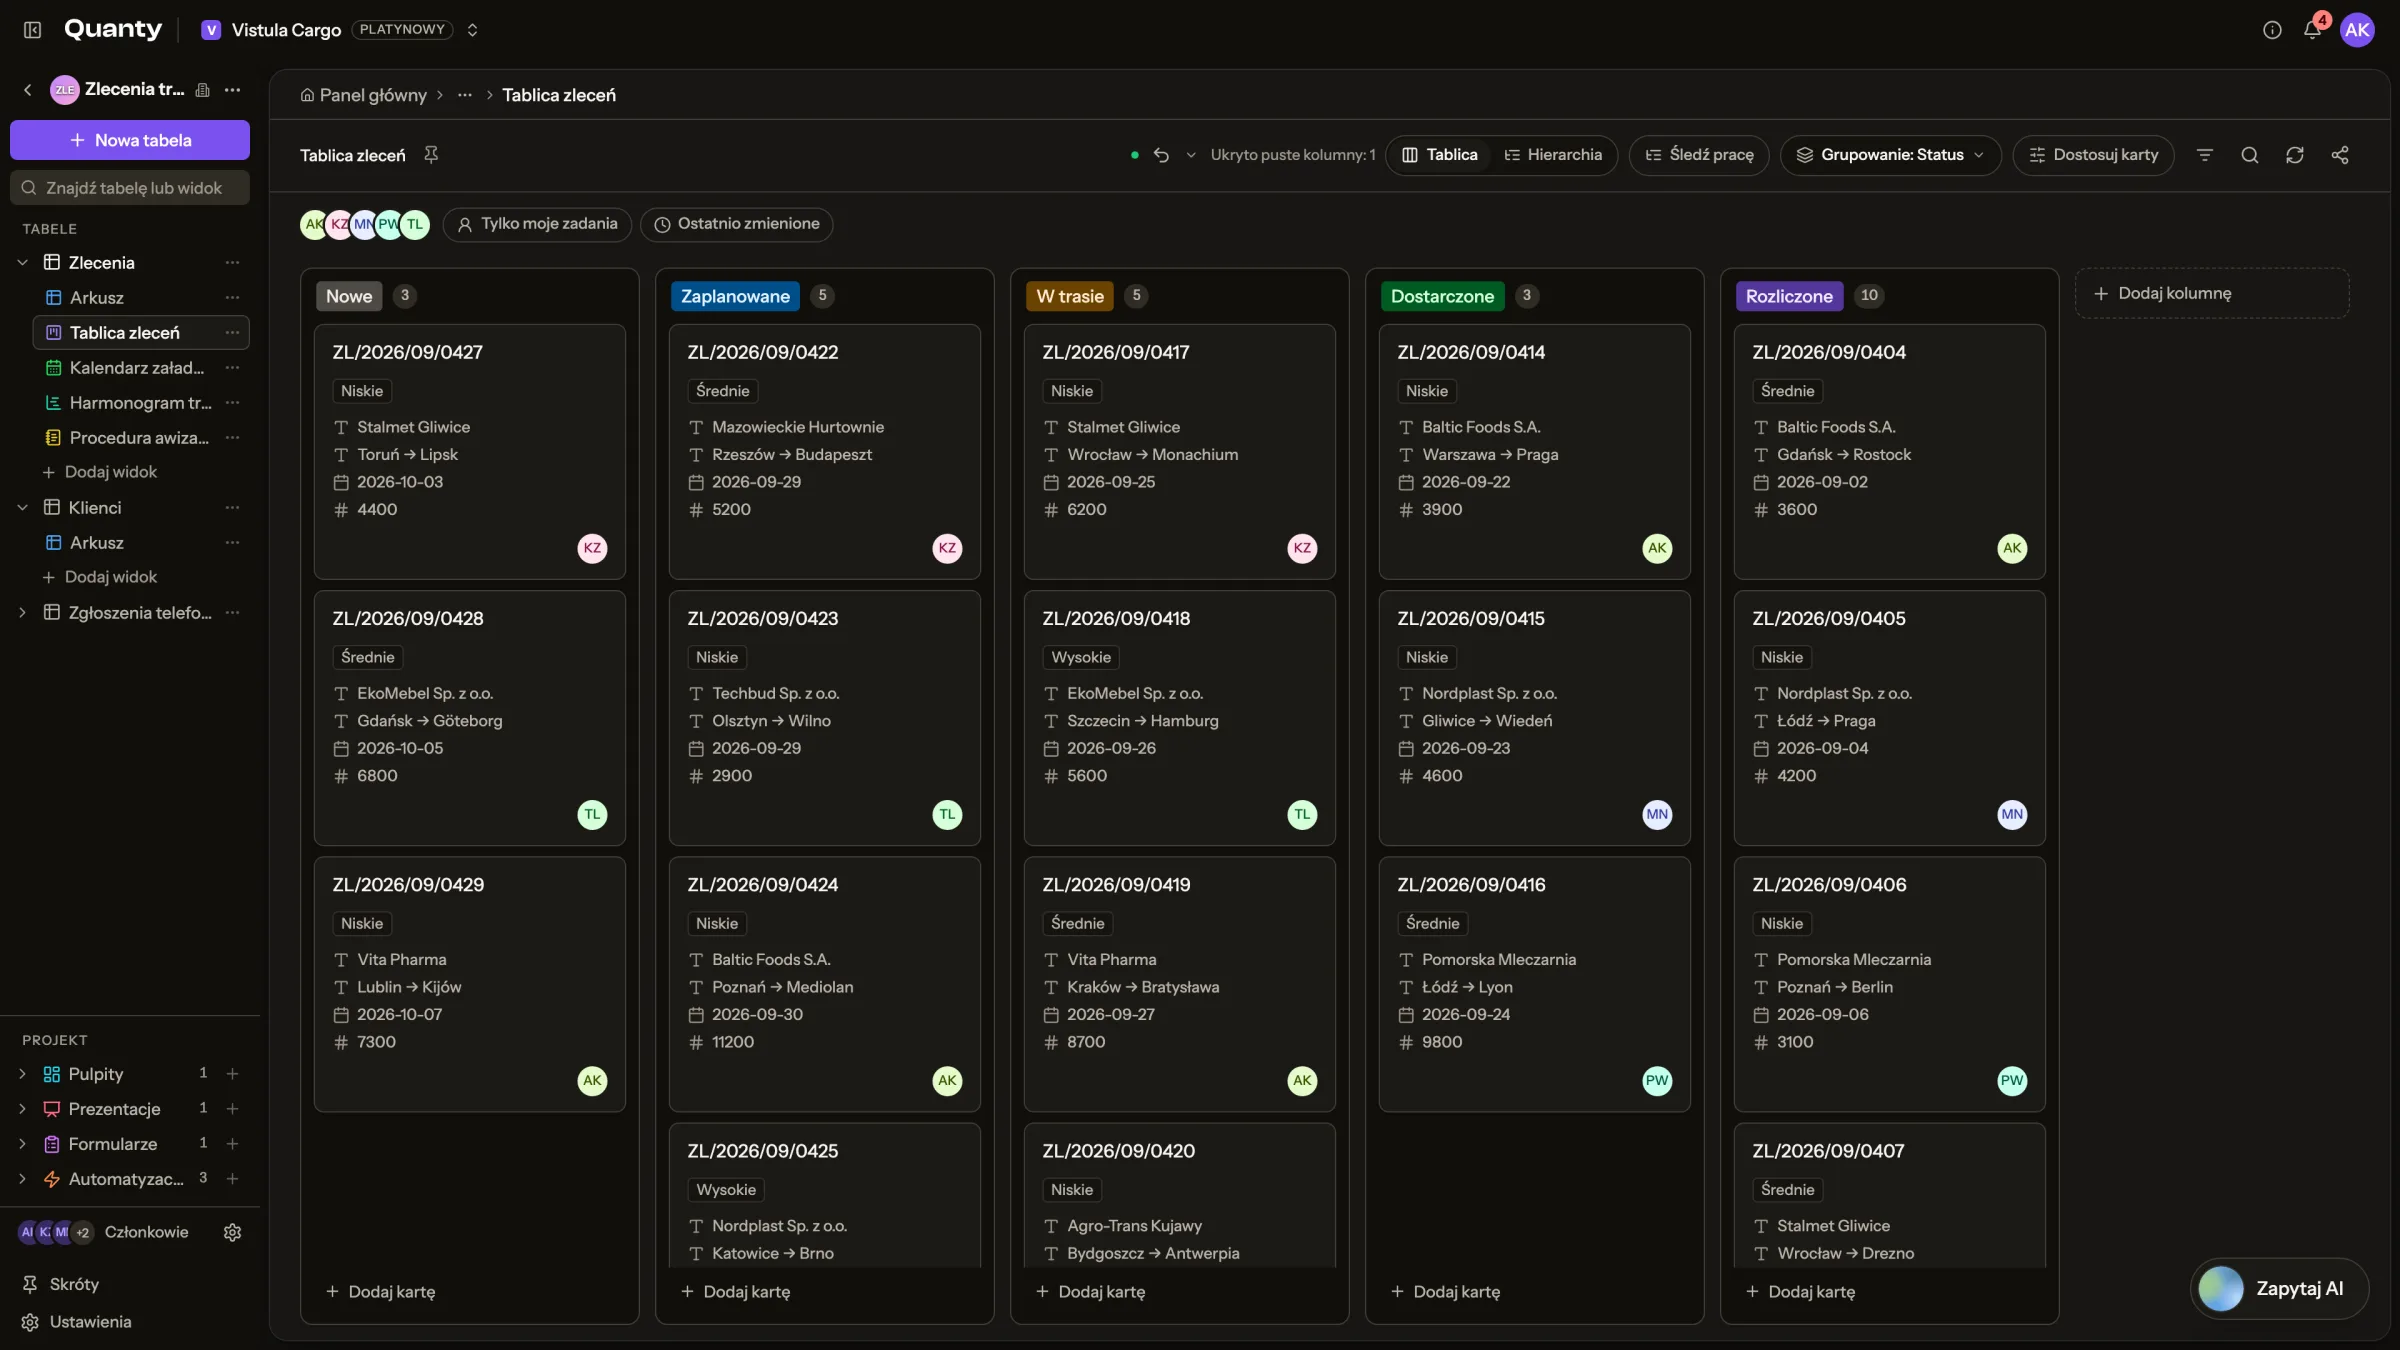Expand Zgłoszenia telefo... table
Viewport: 2400px width, 1350px height.
(22, 613)
